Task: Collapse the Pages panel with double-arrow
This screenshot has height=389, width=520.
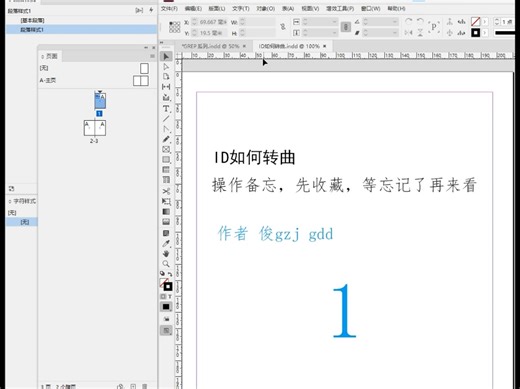Action: 146,48
